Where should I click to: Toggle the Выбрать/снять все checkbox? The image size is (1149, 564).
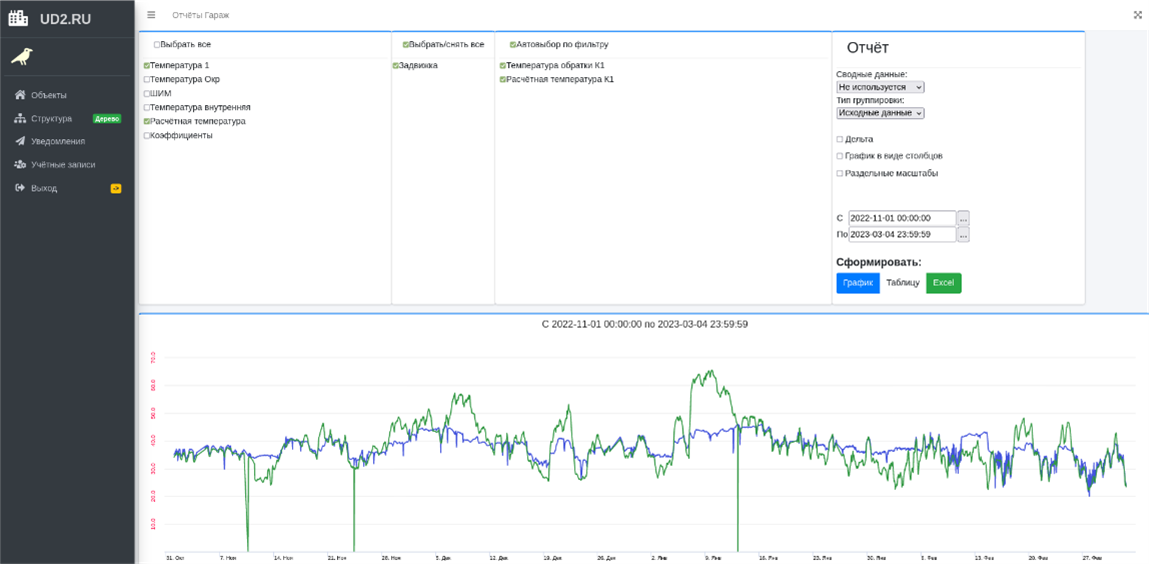pyautogui.click(x=406, y=45)
